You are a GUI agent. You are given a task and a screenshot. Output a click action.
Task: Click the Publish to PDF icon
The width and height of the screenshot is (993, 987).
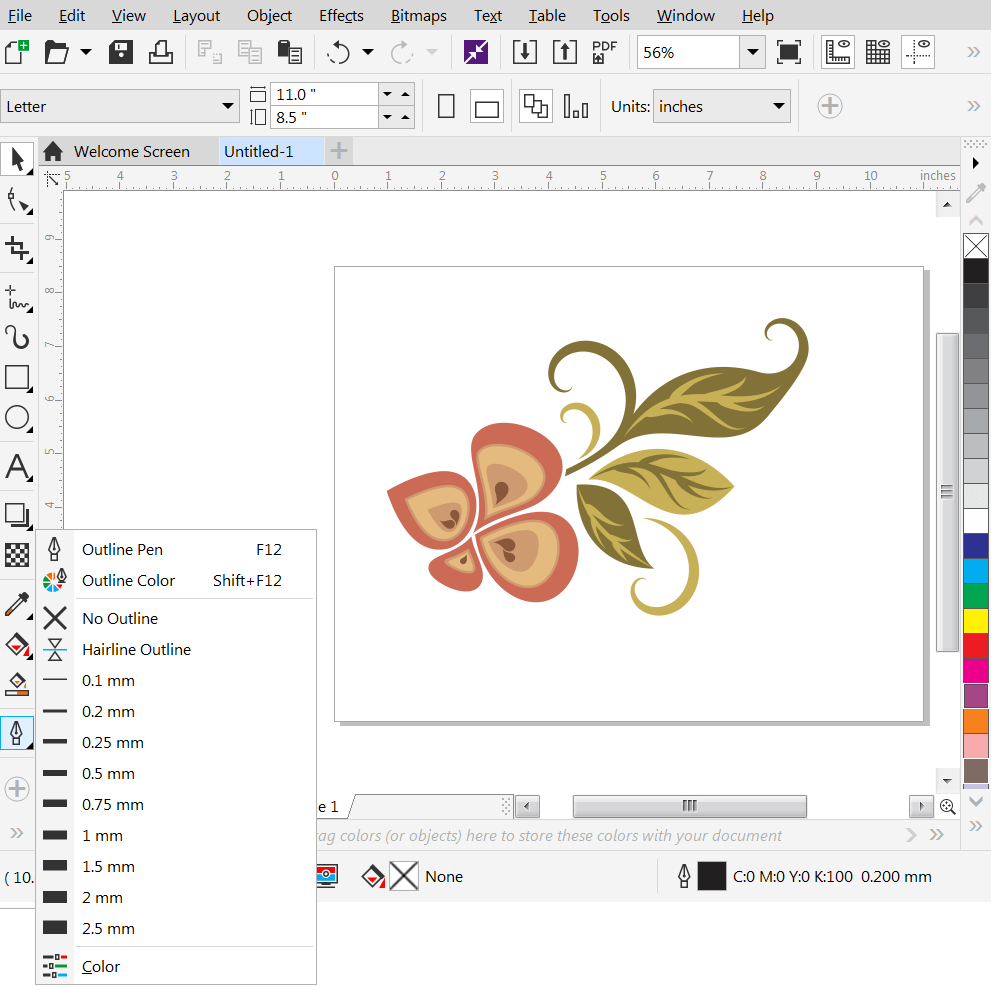(604, 52)
